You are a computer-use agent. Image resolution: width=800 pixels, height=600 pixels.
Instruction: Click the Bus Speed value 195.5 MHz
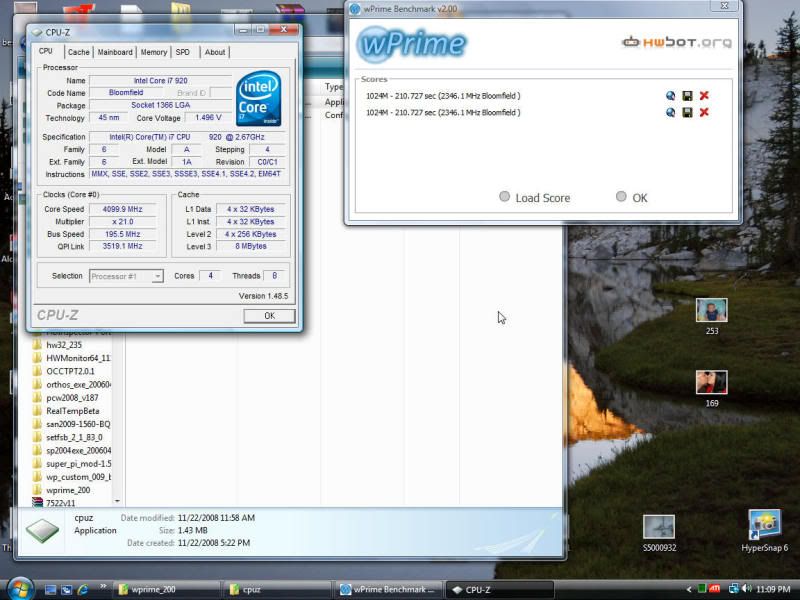coord(122,234)
